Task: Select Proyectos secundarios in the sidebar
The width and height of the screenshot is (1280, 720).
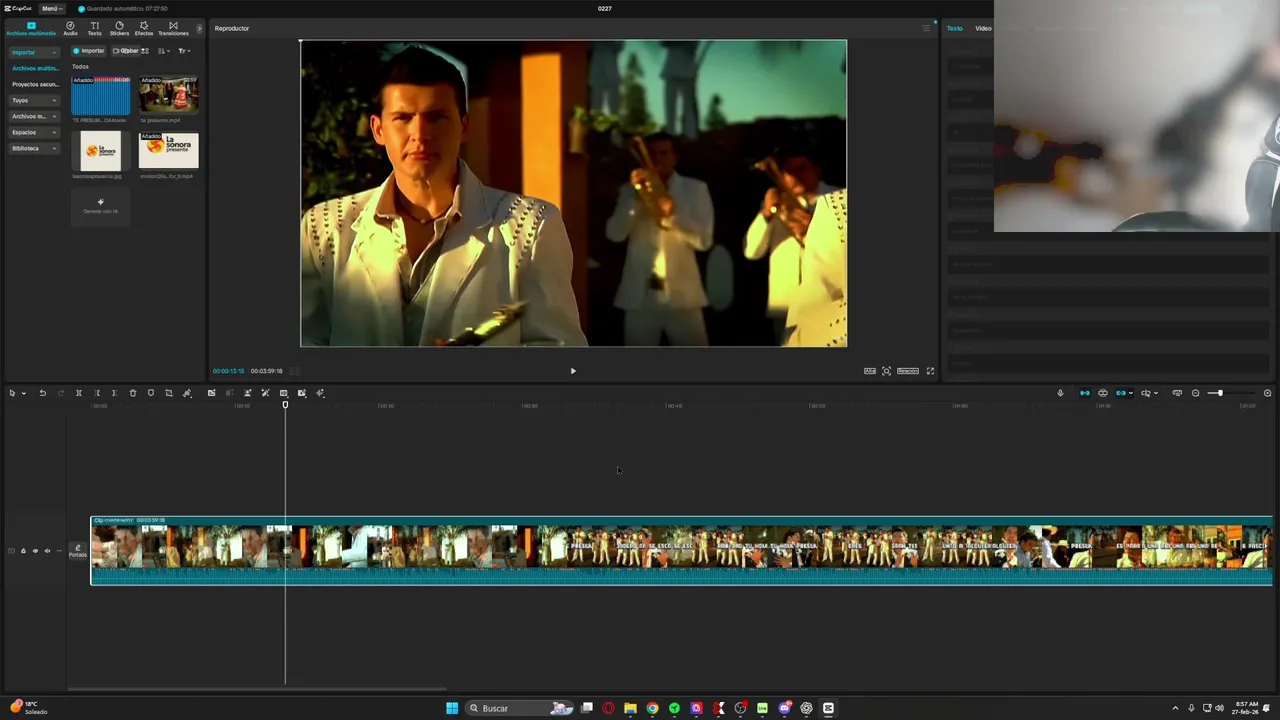Action: point(35,84)
